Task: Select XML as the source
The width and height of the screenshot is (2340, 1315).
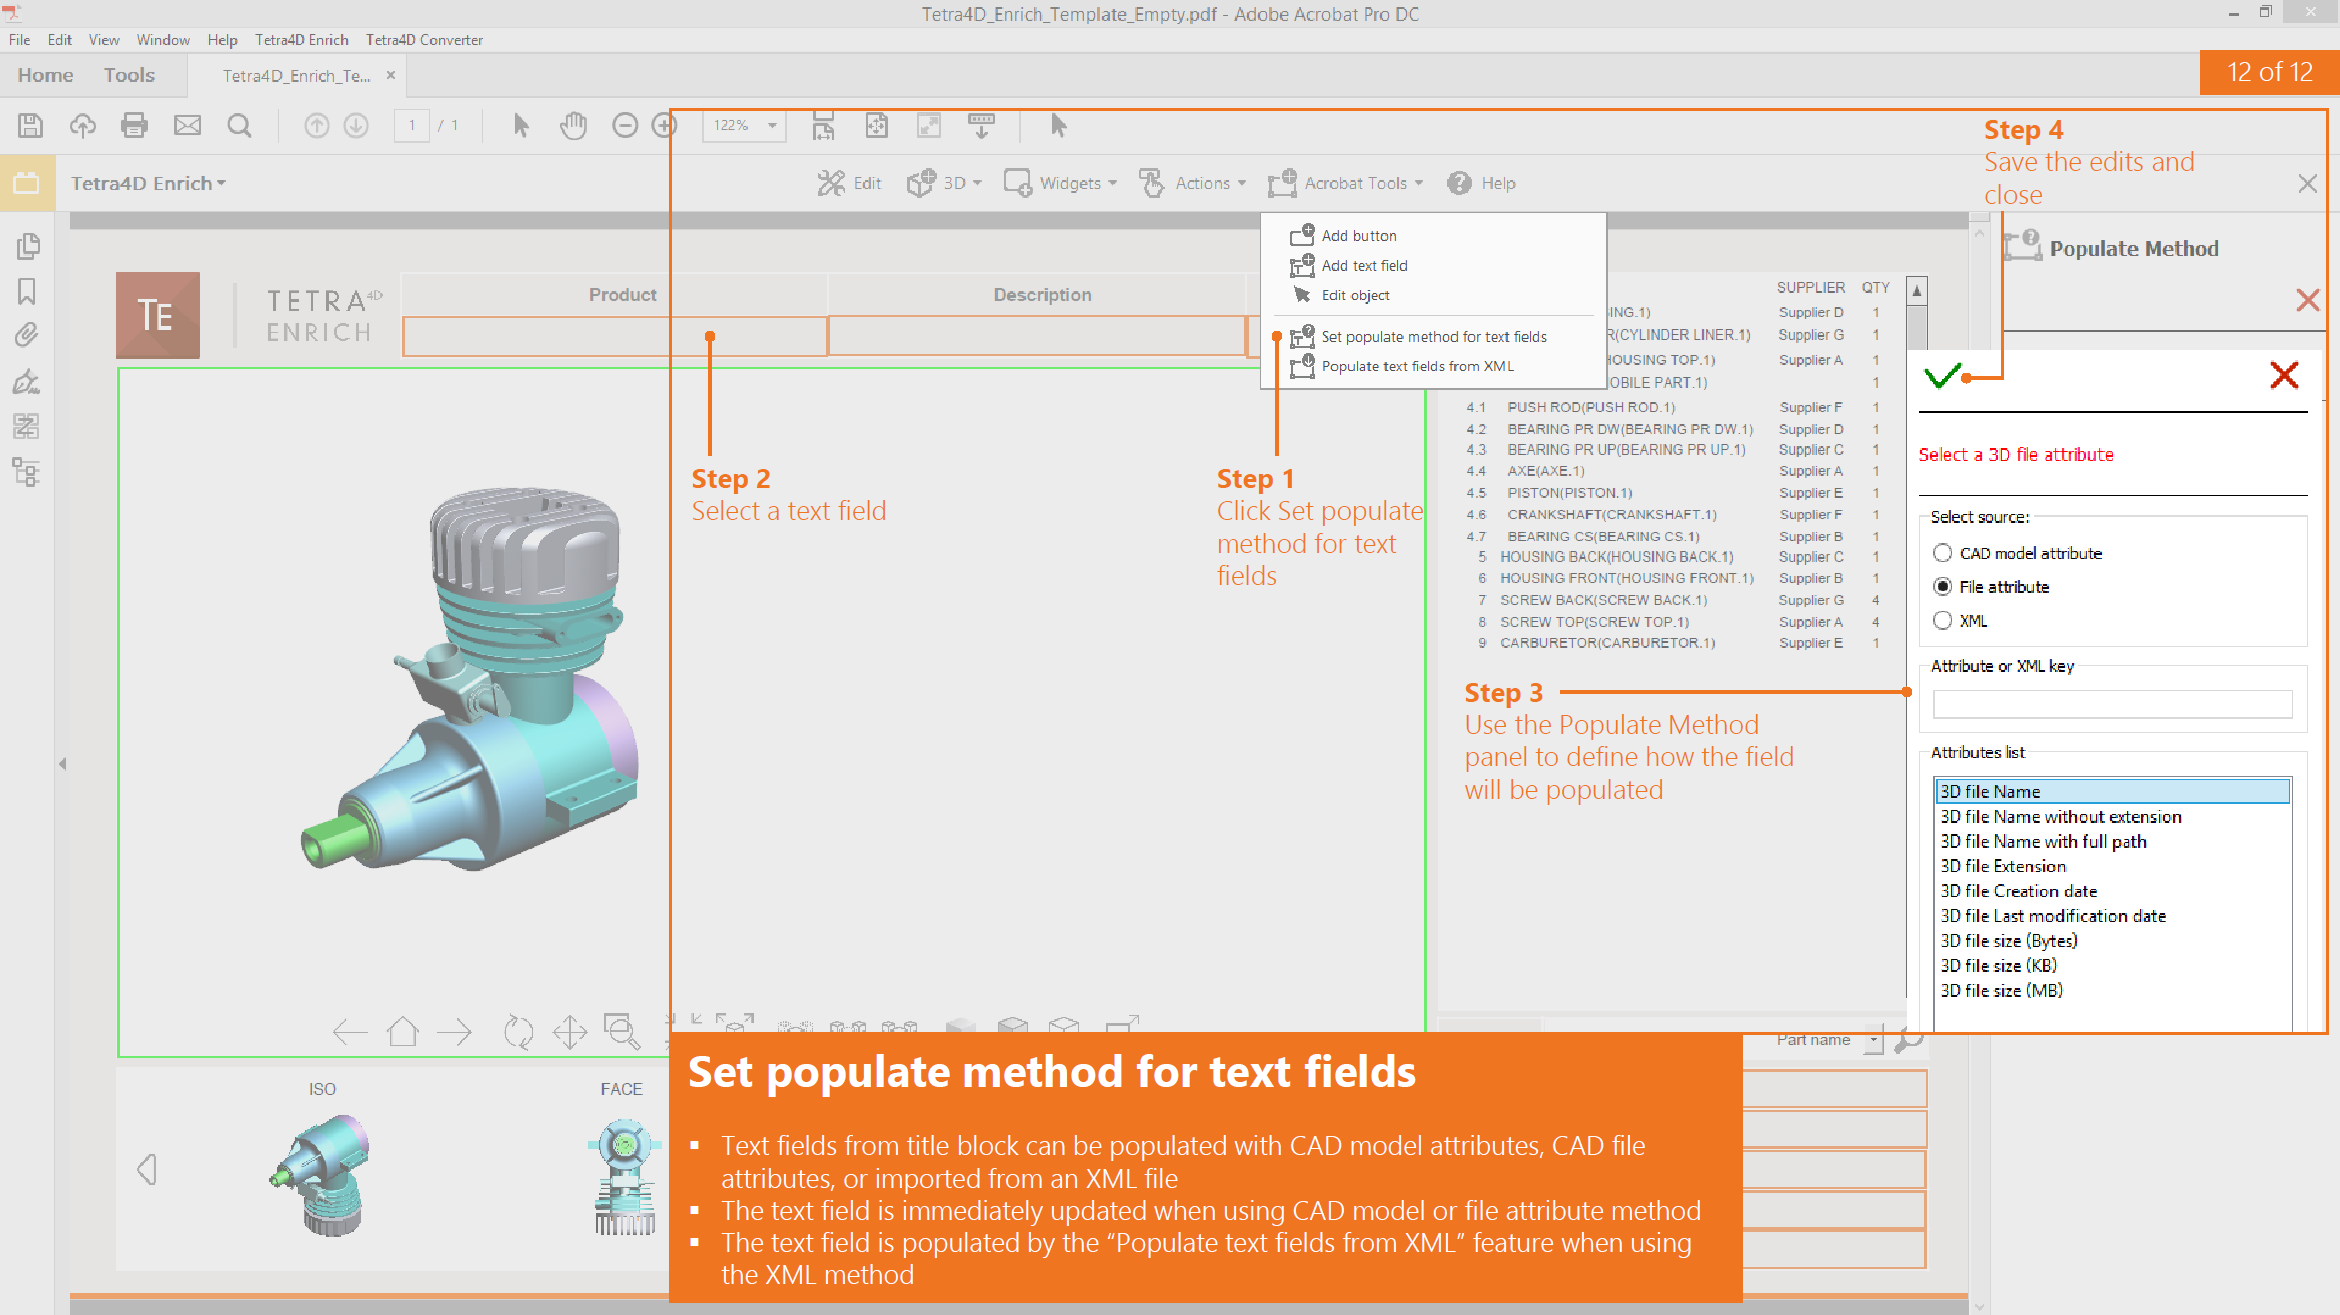Action: 1943,621
